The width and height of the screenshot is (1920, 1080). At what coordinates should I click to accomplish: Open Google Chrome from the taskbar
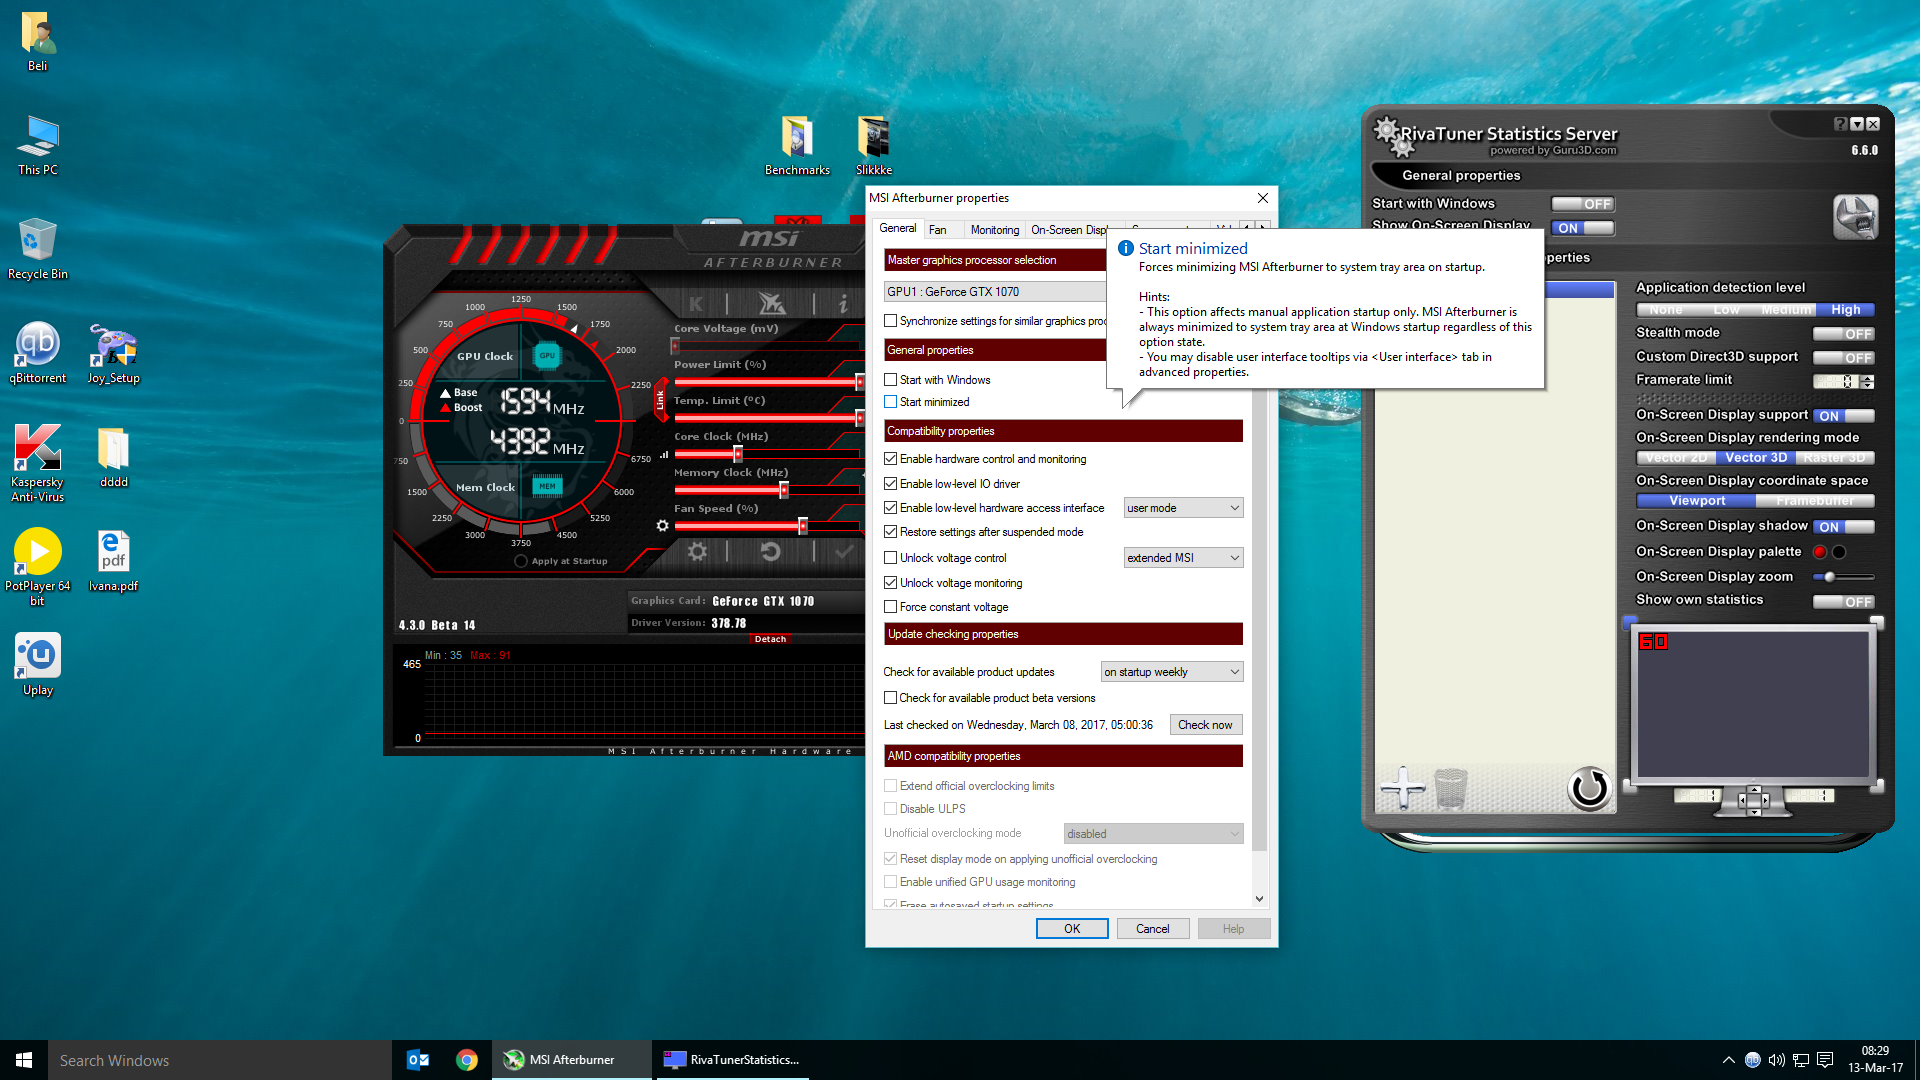pos(467,1060)
